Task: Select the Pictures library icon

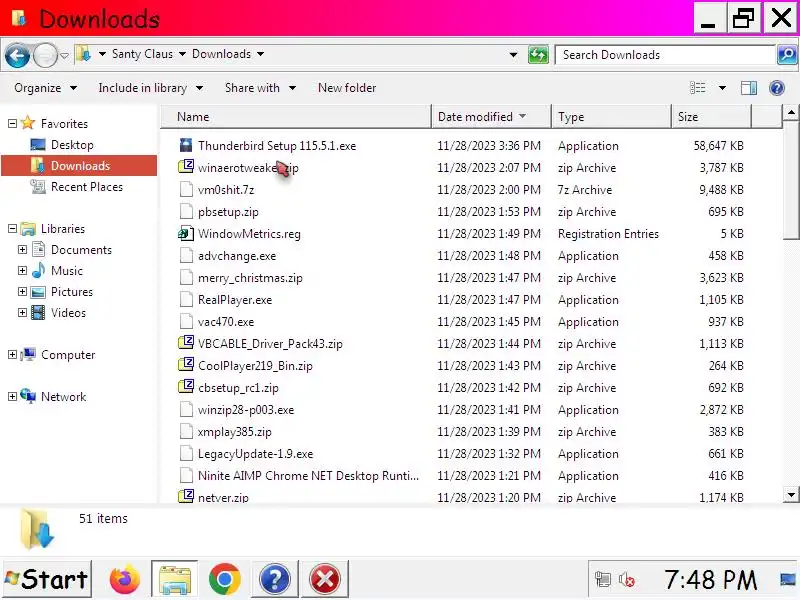Action: (38, 292)
